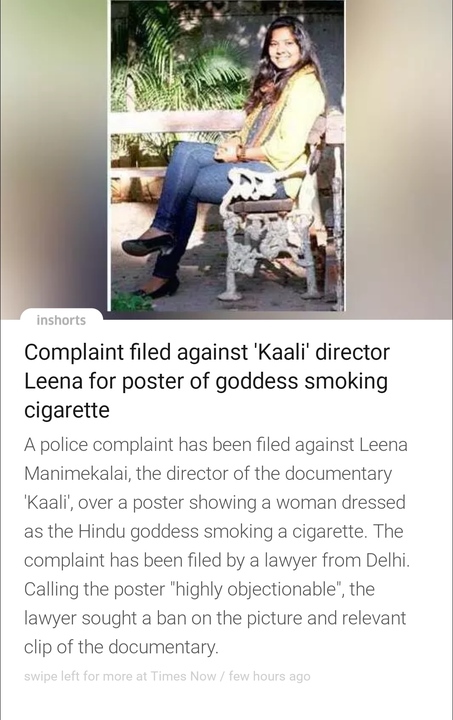453x720 pixels.
Task: Tap the inshorts badge label
Action: [61, 320]
